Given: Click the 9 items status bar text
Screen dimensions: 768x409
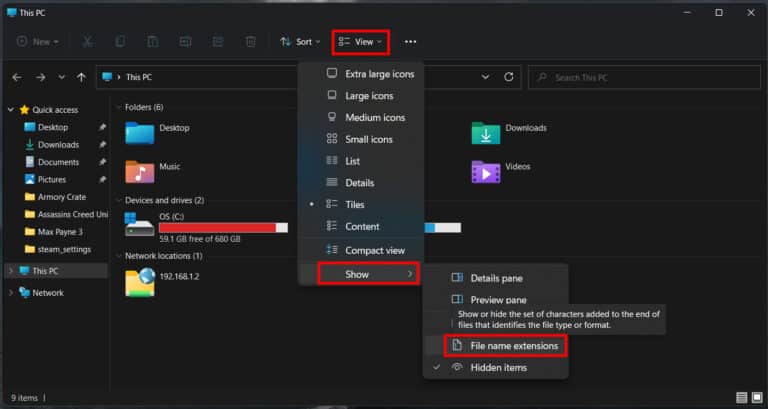Looking at the screenshot, I should point(24,398).
